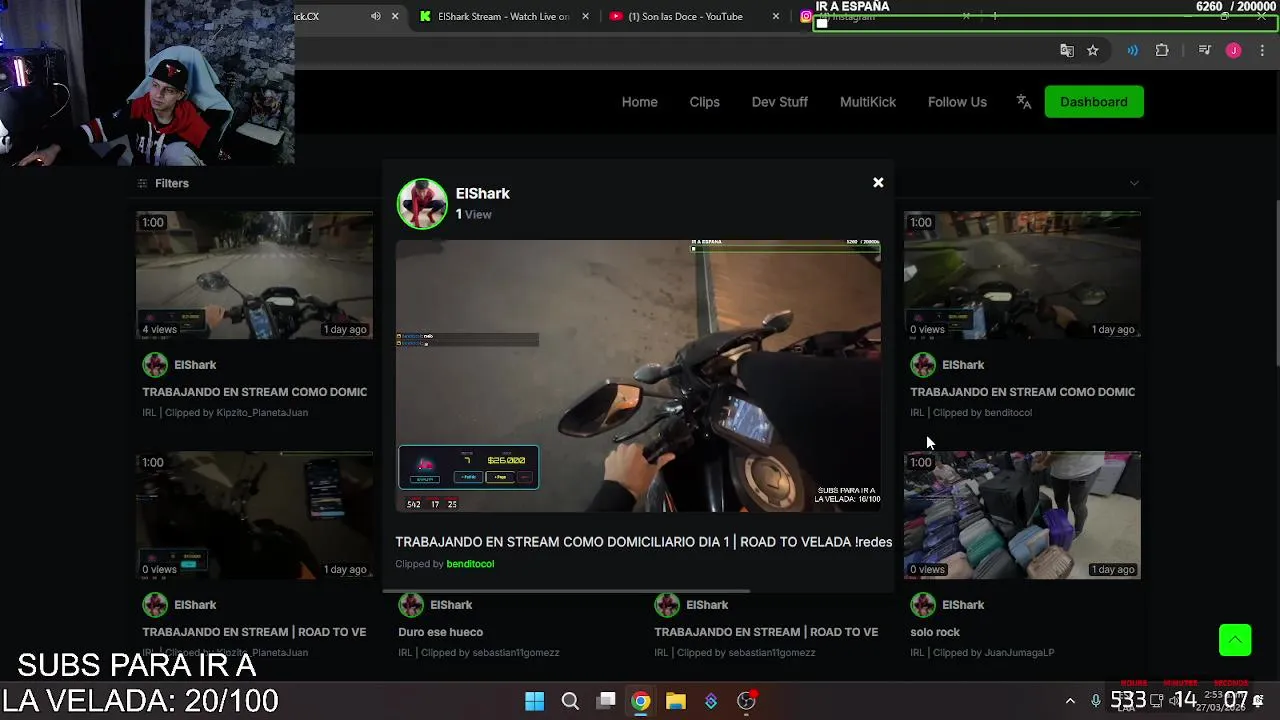Go to Home in the navigation
The width and height of the screenshot is (1280, 720).
click(640, 102)
